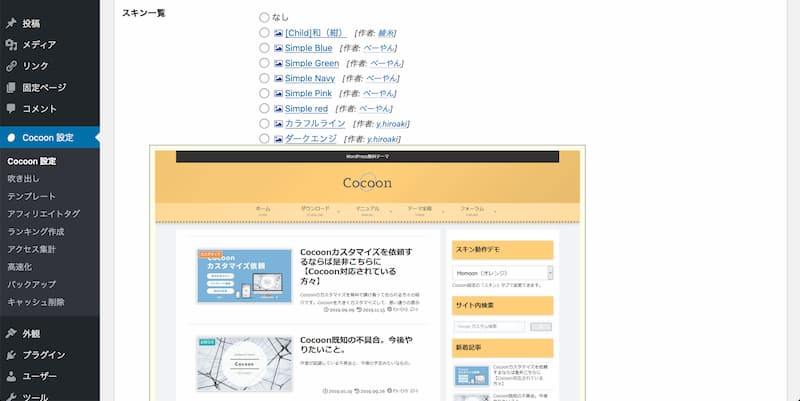Image resolution: width=800 pixels, height=401 pixels.
Task: Preview image icon beside [Child]和（紺）
Action: point(278,33)
